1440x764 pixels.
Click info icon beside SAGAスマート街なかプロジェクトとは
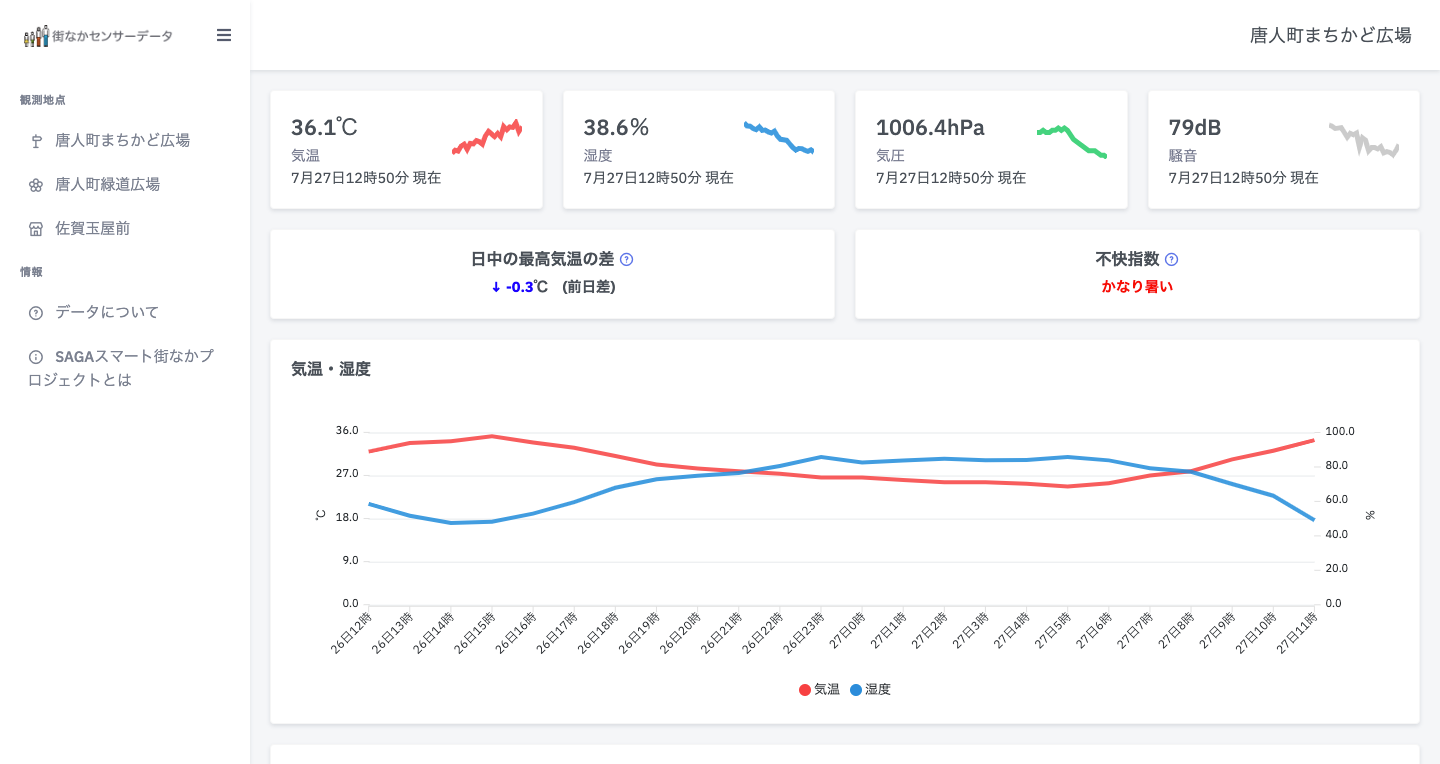click(x=36, y=357)
